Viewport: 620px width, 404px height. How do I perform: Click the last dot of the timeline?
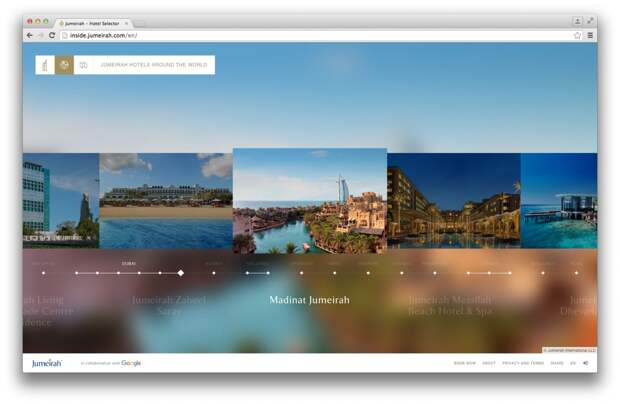(577, 273)
